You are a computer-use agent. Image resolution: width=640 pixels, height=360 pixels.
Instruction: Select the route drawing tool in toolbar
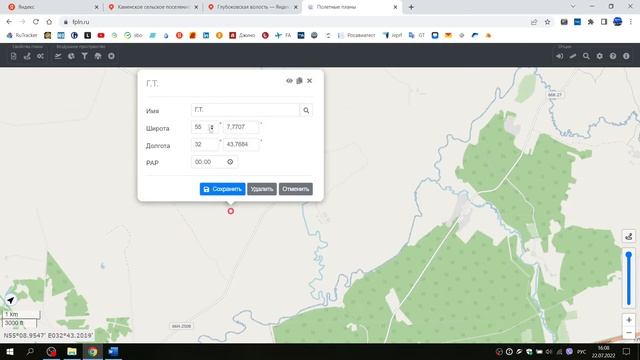pos(27,56)
